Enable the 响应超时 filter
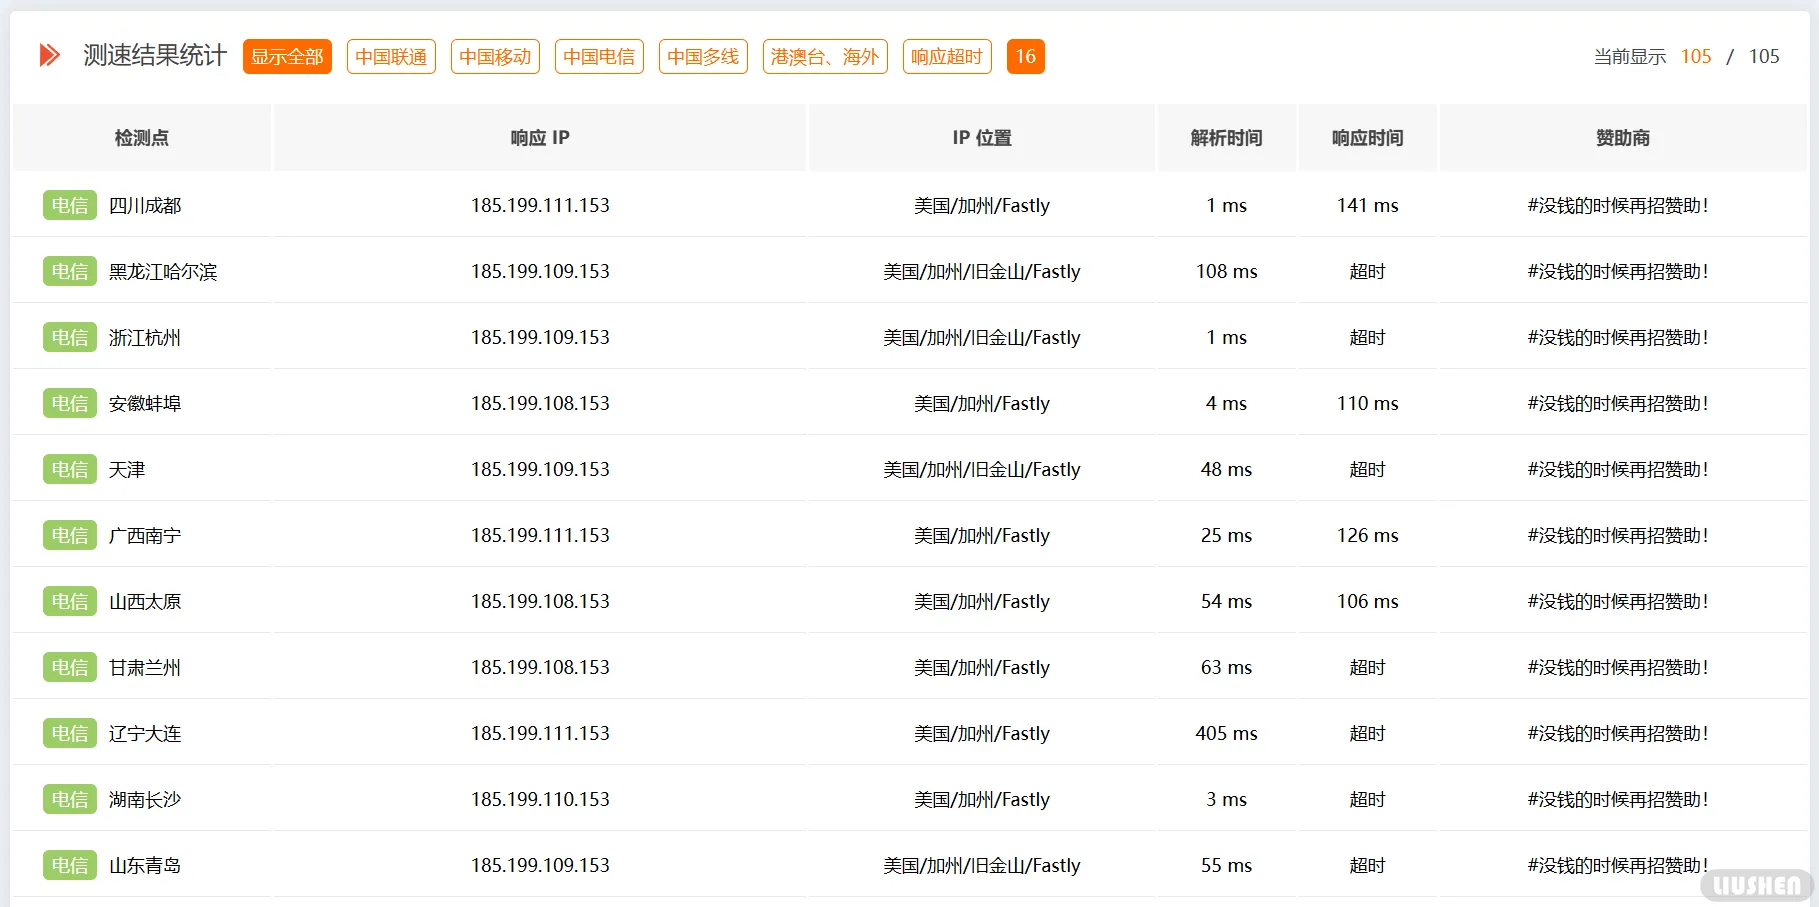 coord(945,57)
